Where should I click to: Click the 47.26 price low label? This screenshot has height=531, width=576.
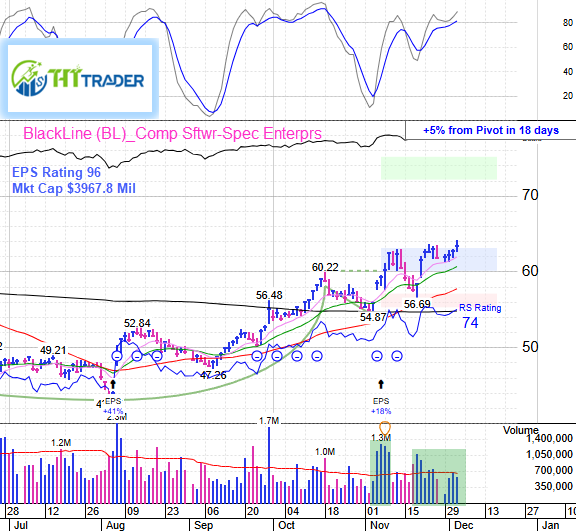[213, 375]
